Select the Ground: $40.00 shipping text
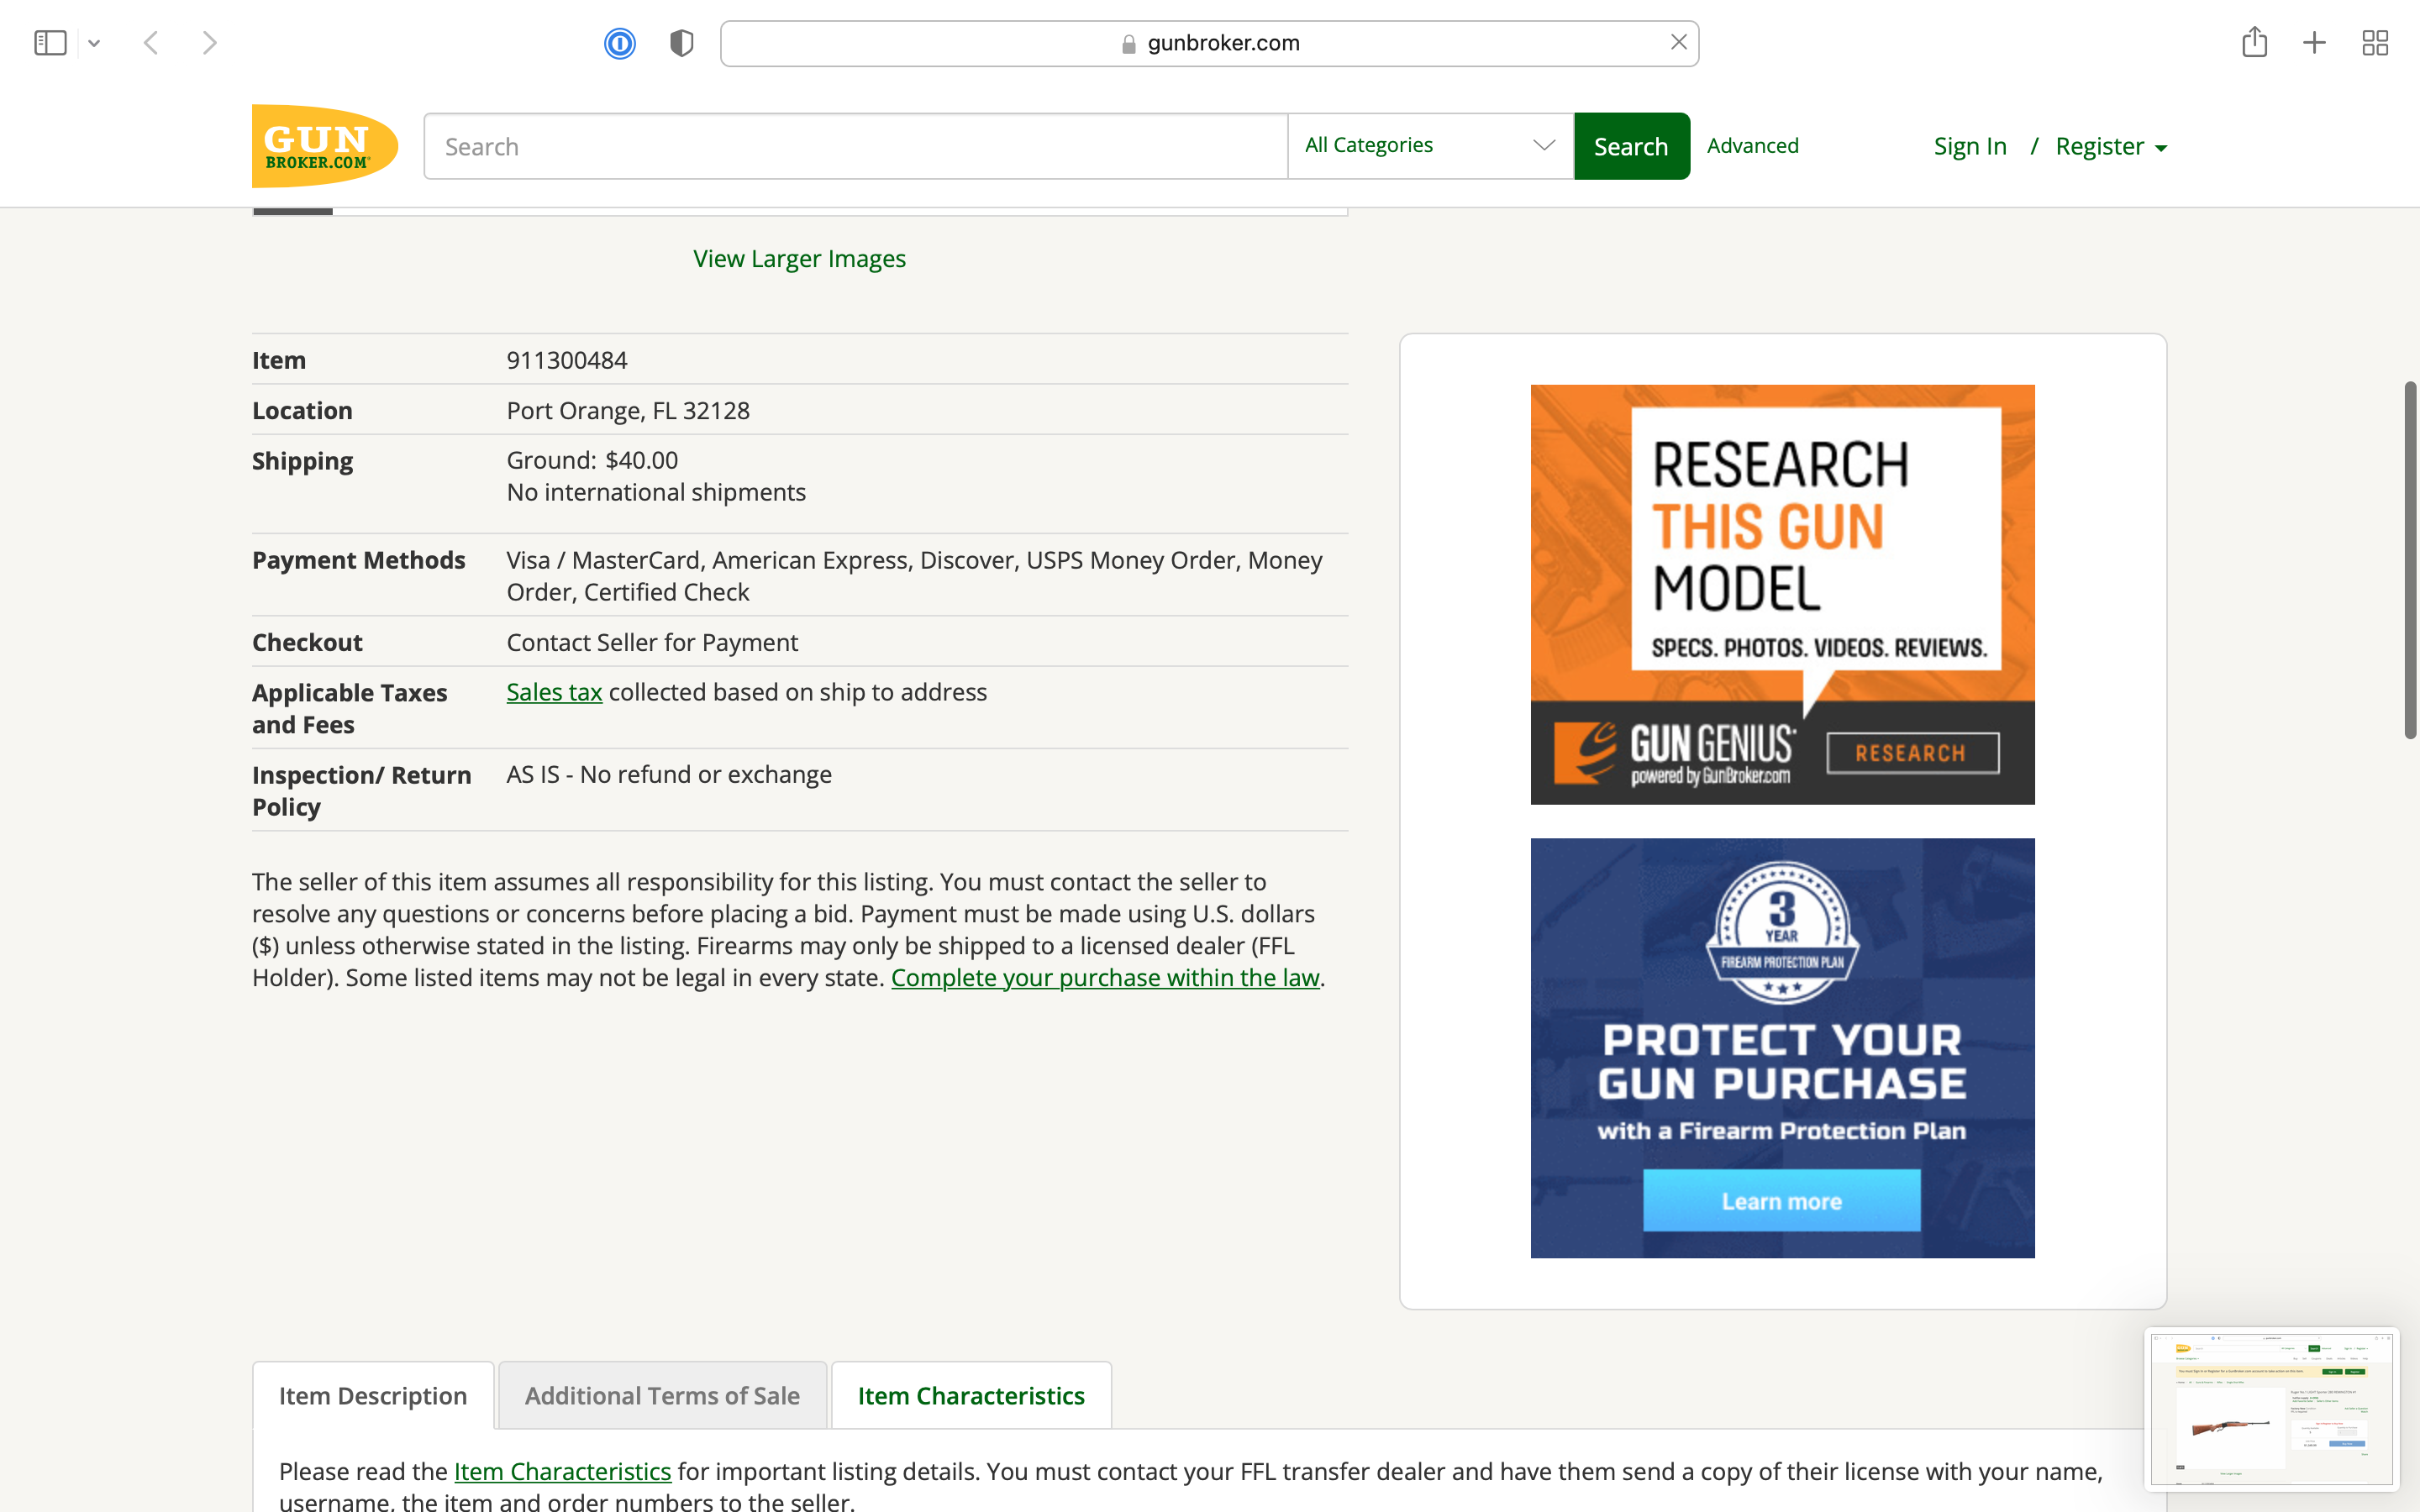Screen dimensions: 2420x1512 pos(592,460)
